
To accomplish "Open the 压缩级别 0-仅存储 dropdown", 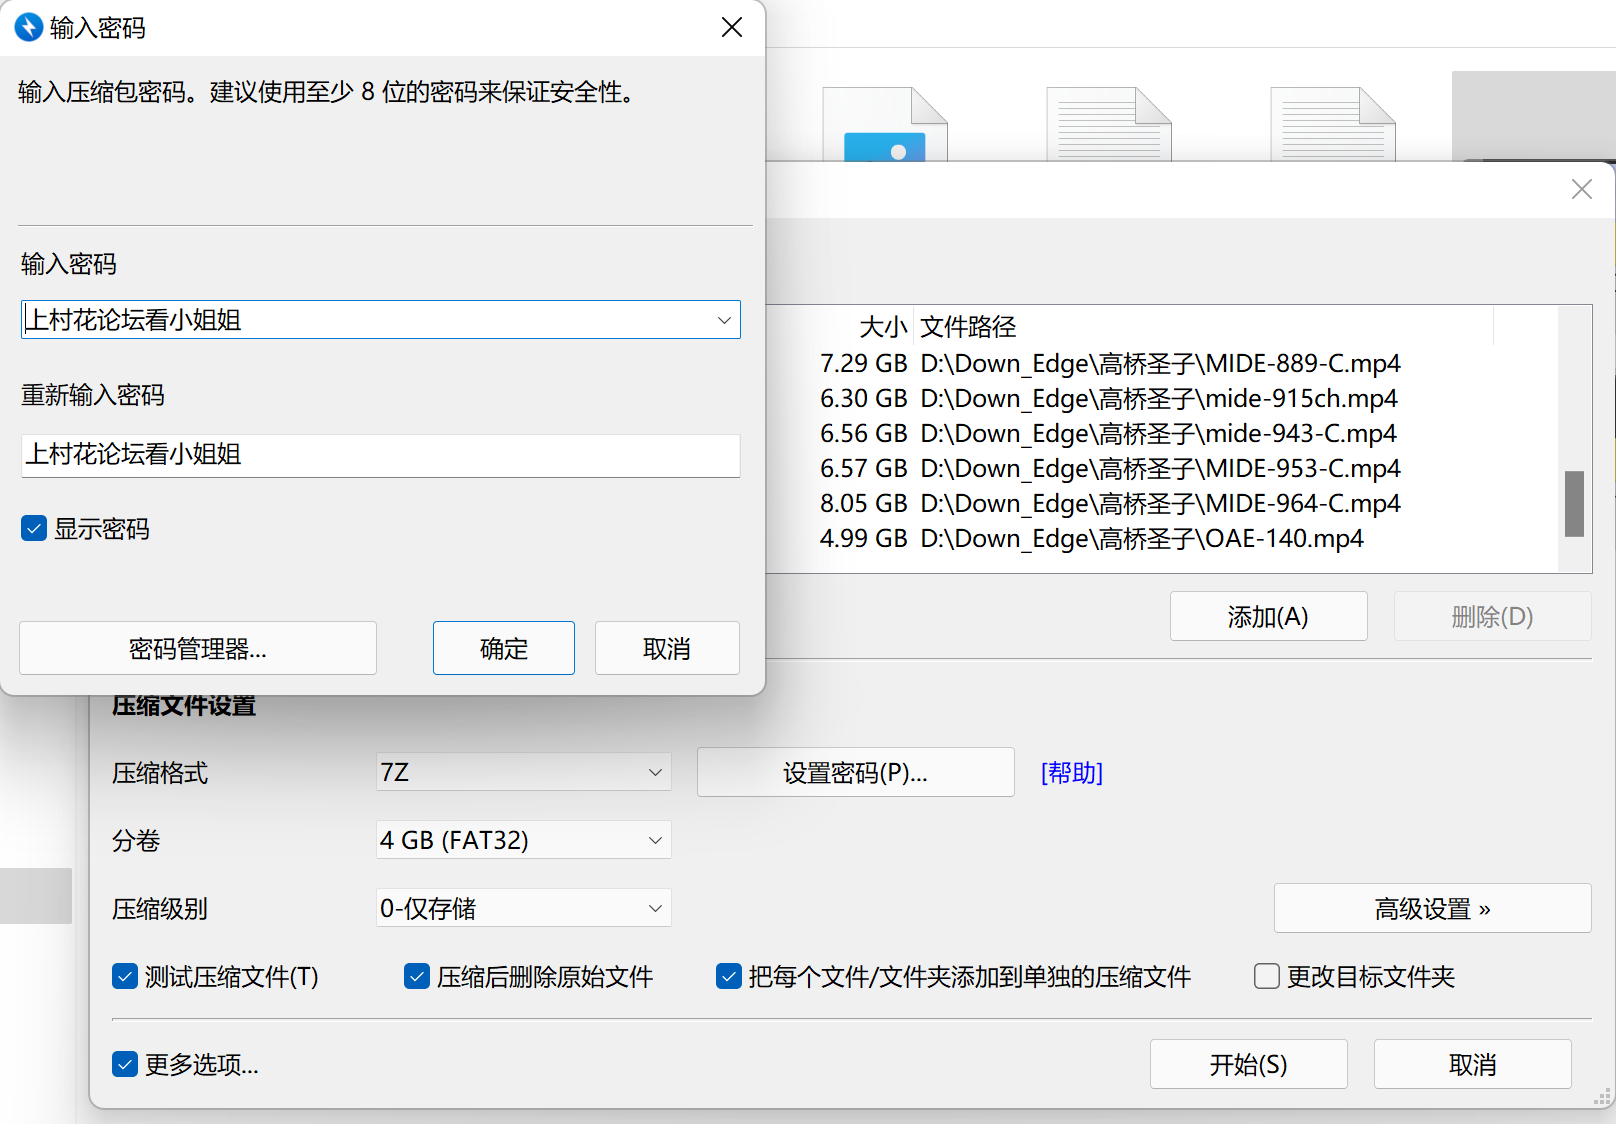I will pyautogui.click(x=523, y=908).
